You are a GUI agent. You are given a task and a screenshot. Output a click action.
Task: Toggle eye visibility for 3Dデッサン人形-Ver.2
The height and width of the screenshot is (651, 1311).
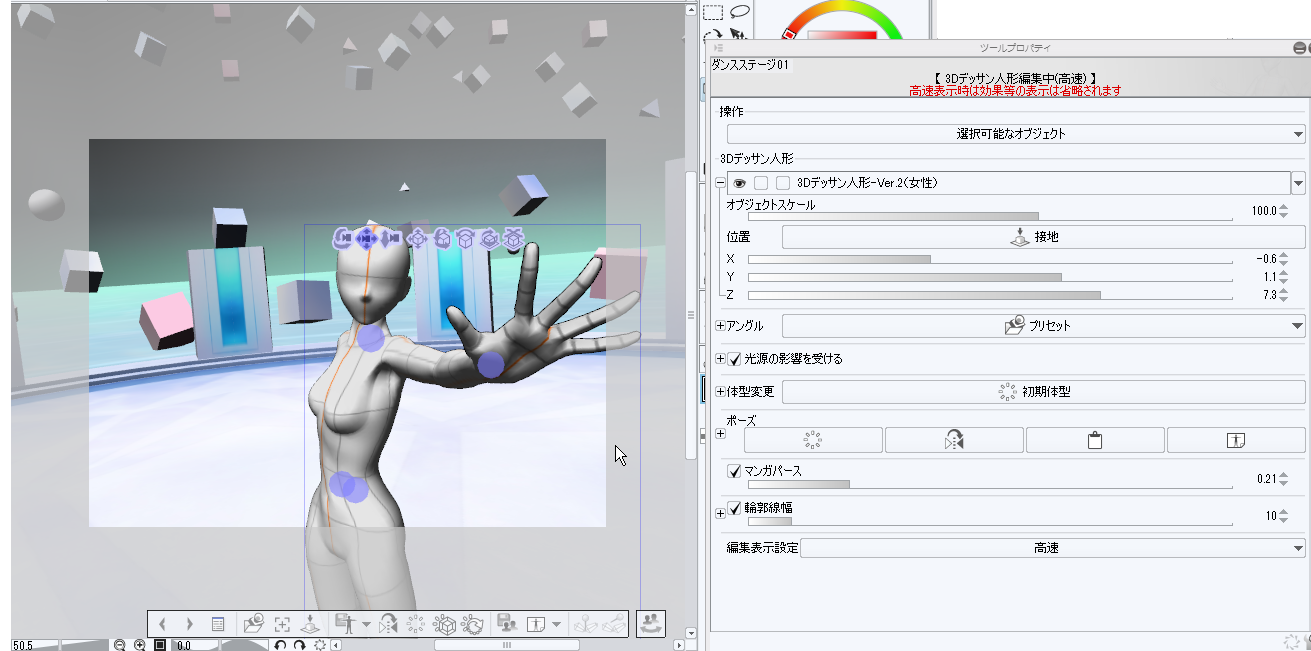[740, 183]
